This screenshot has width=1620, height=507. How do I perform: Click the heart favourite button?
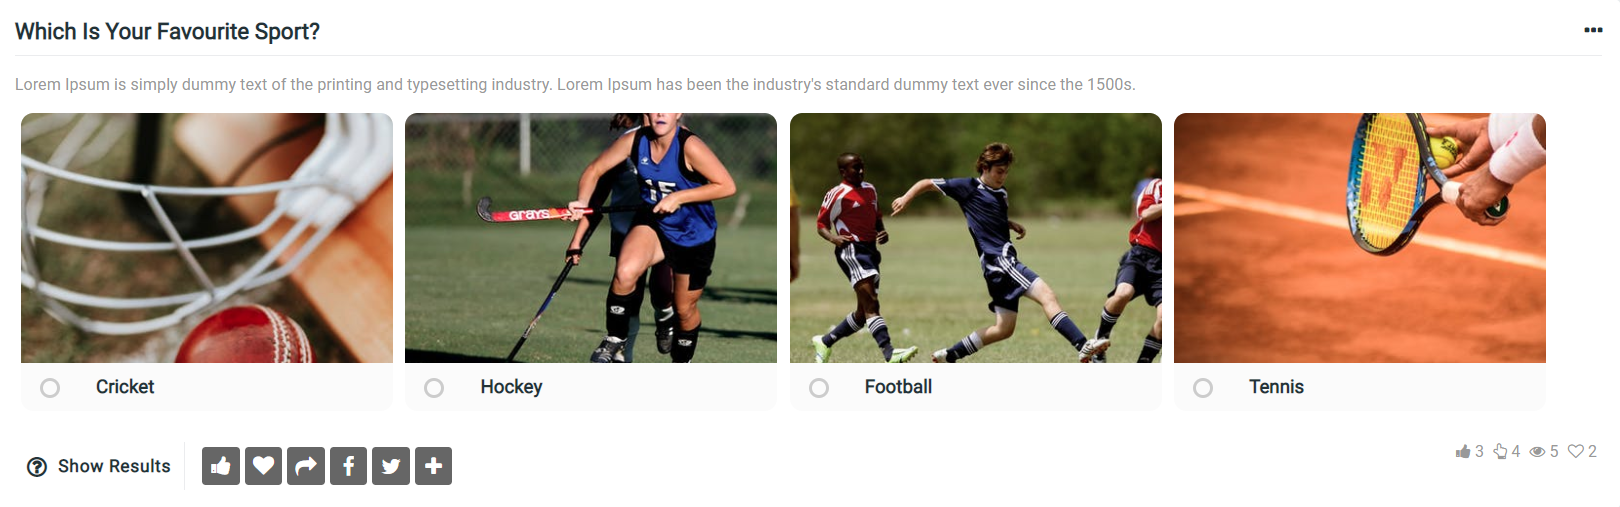pyautogui.click(x=263, y=466)
